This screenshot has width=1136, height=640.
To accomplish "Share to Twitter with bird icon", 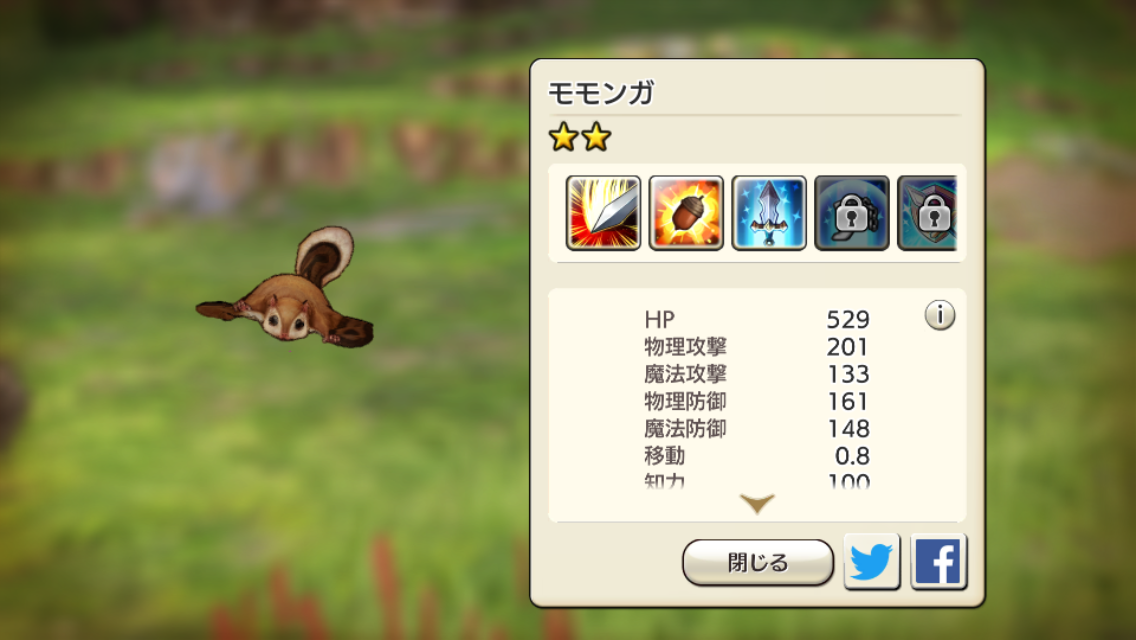I will (872, 562).
